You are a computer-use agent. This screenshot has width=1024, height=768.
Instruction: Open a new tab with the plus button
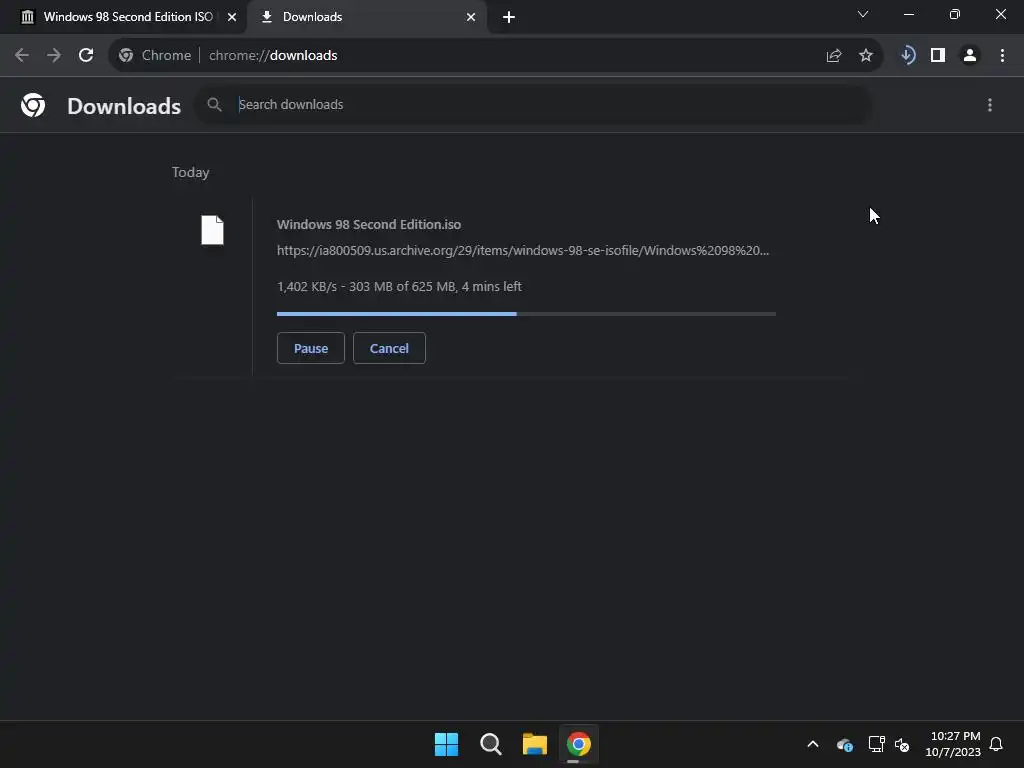tap(509, 17)
